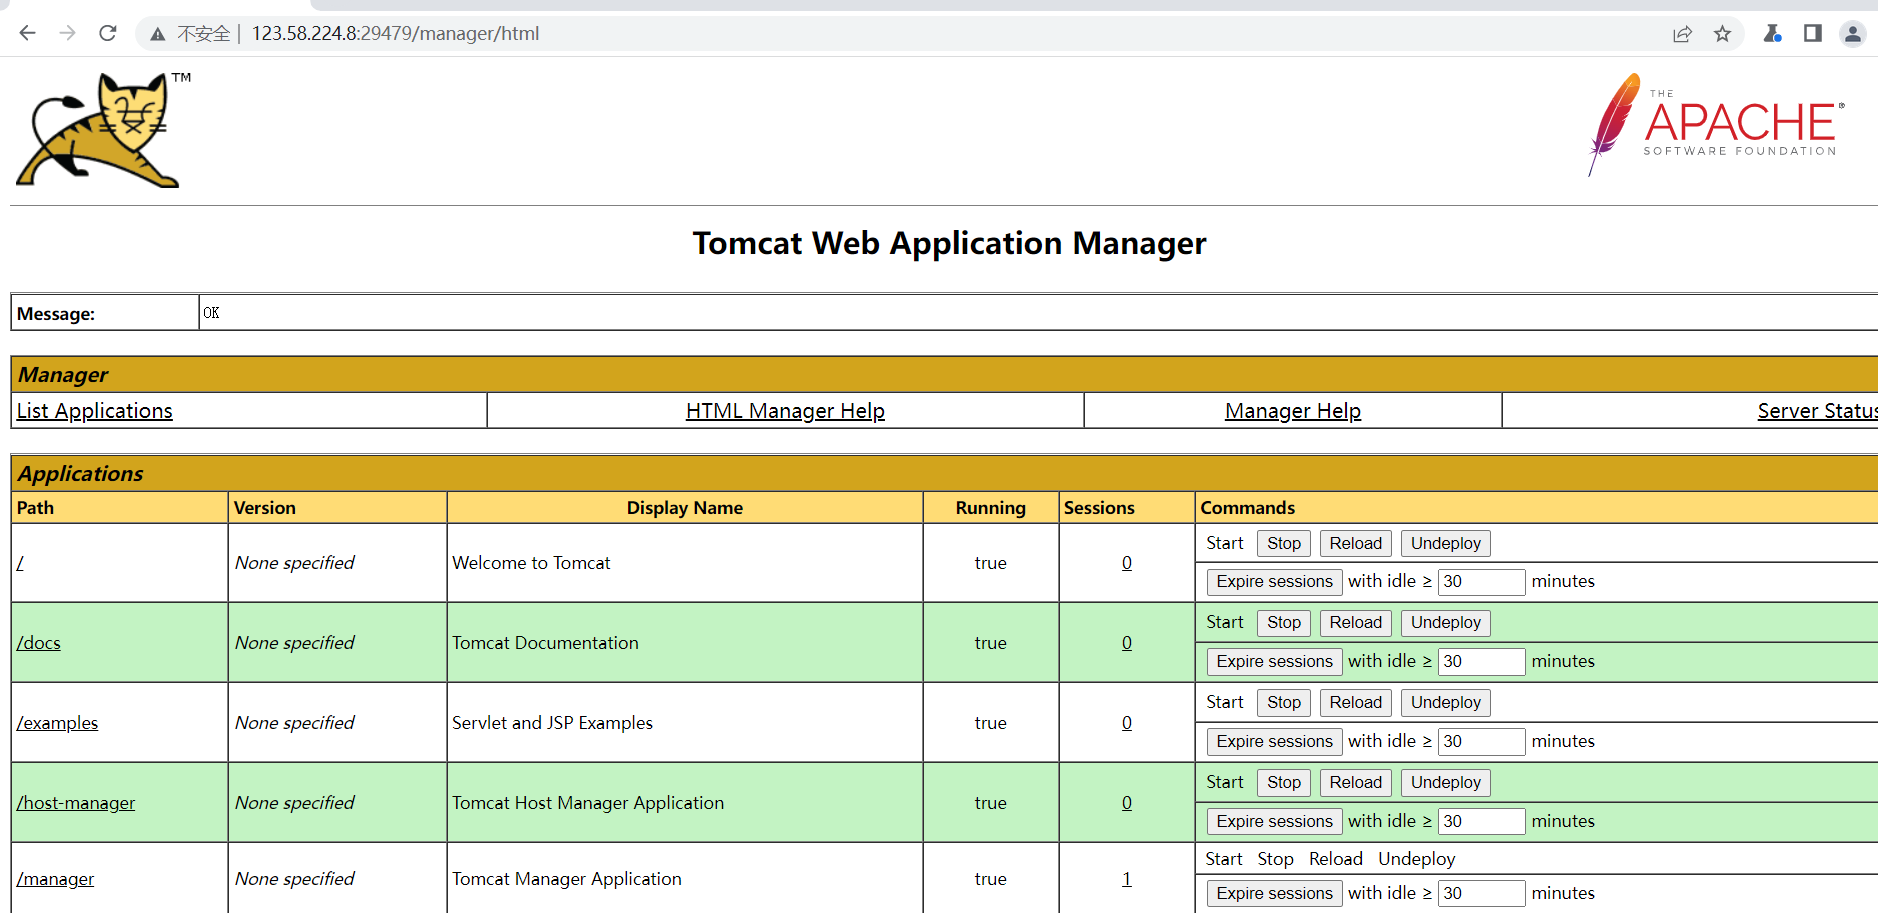Viewport: 1878px width, 913px height.
Task: Reload the page with the refresh icon
Action: tap(108, 33)
